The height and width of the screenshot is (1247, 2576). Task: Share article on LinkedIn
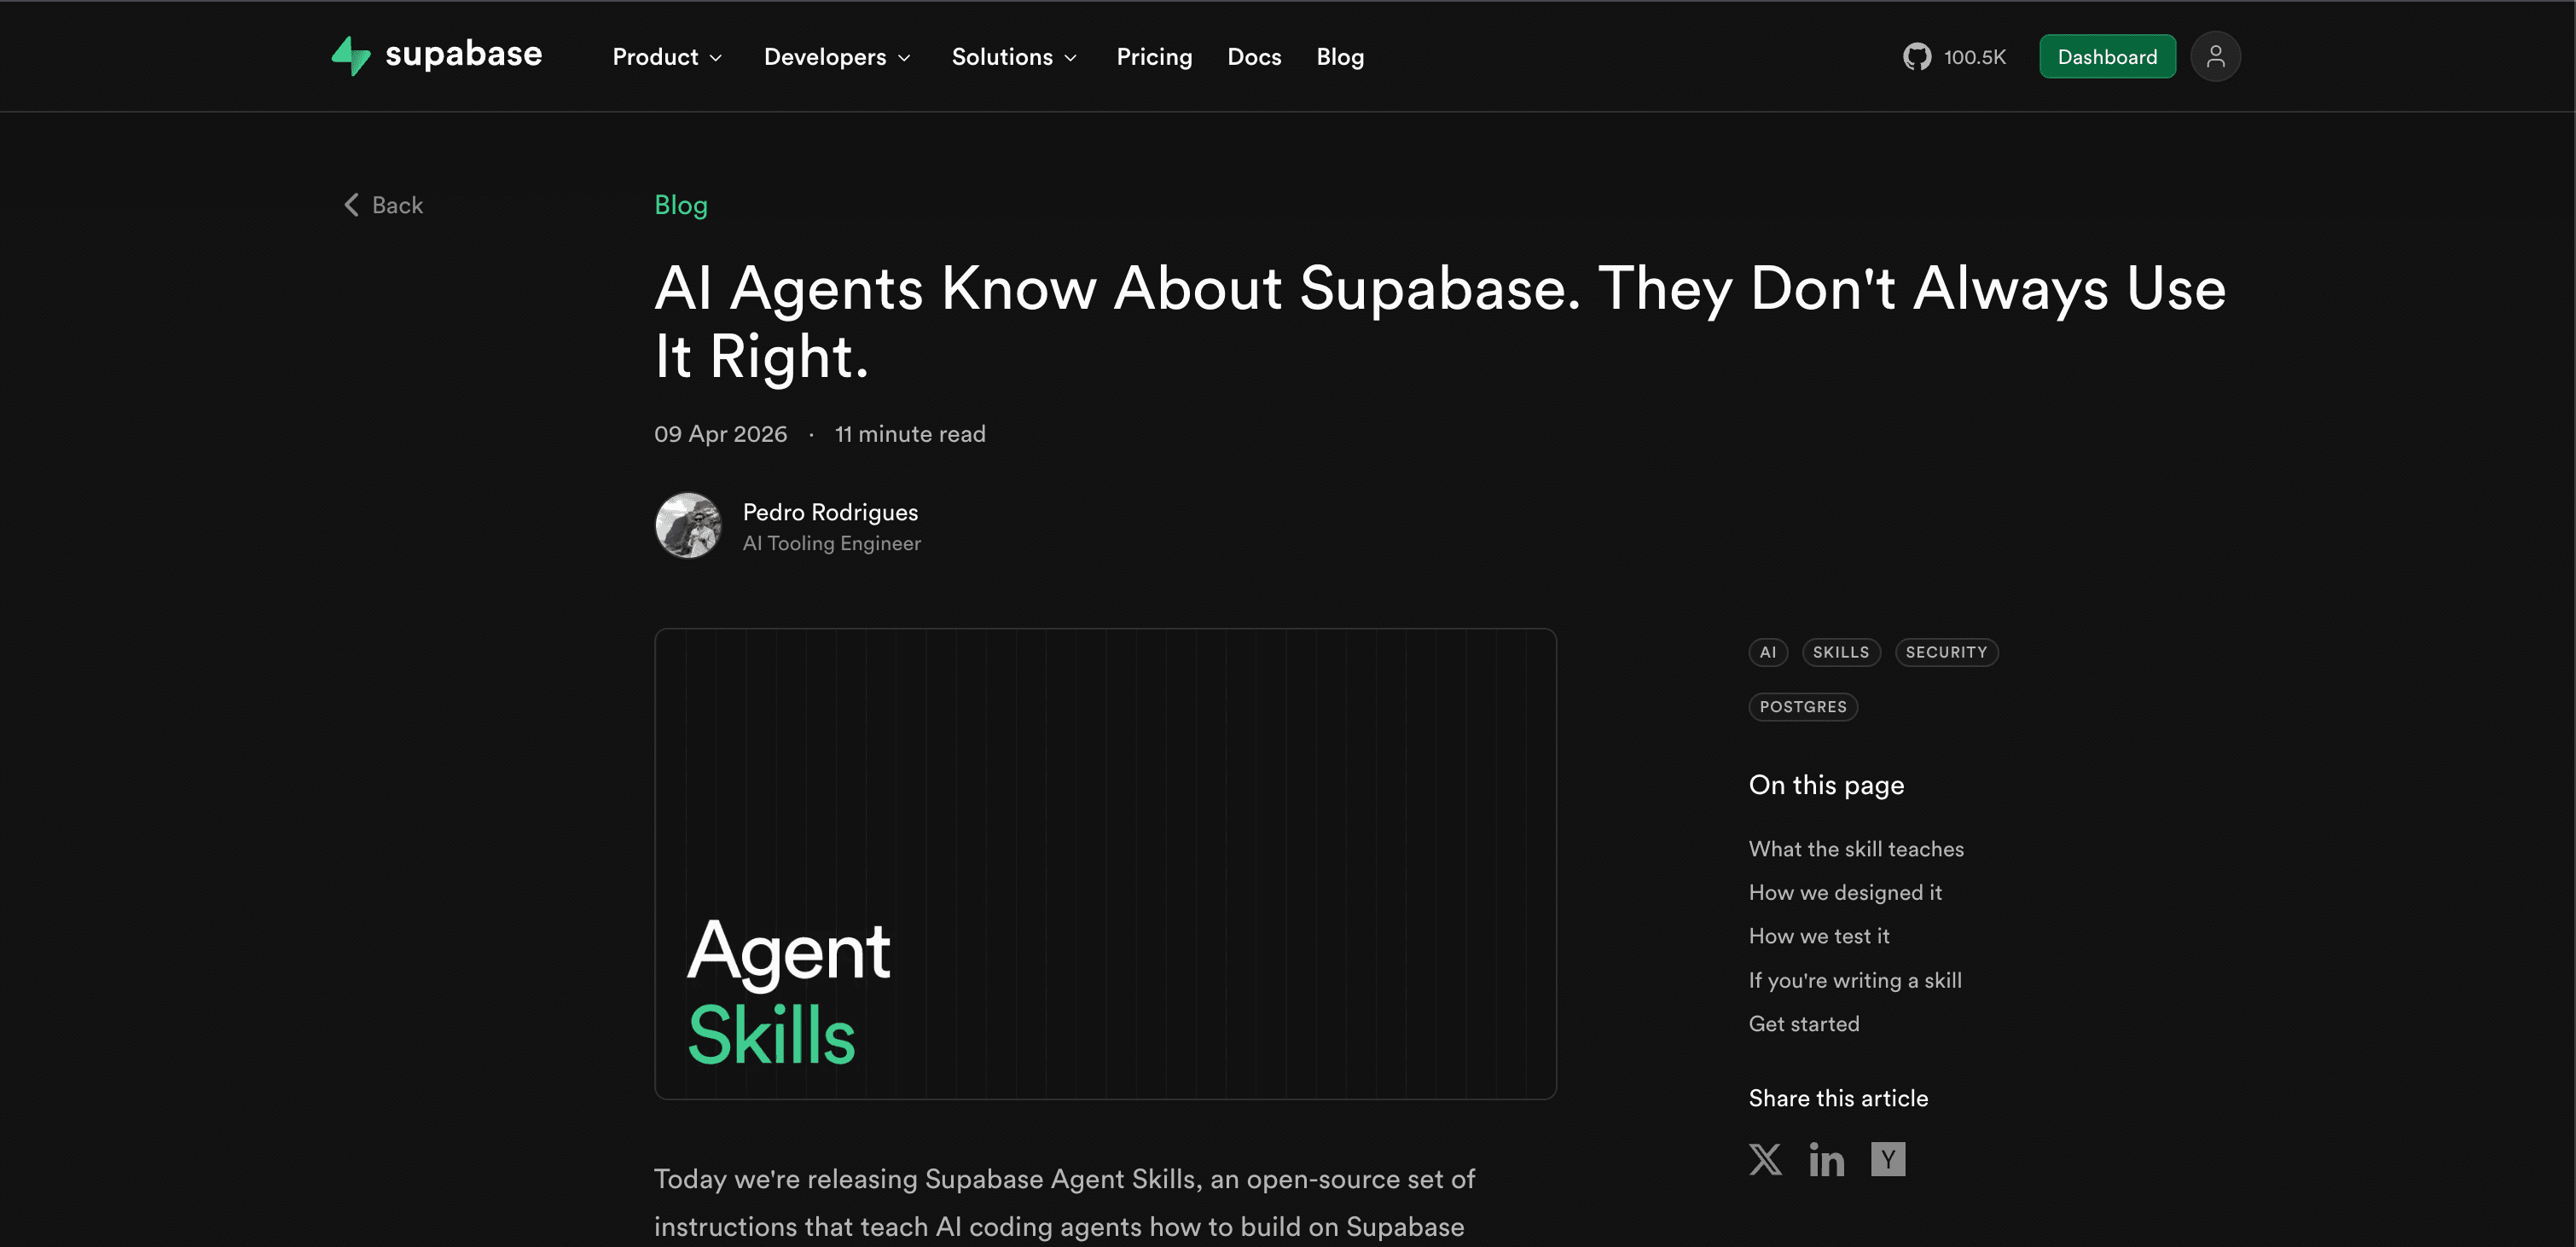click(x=1826, y=1159)
